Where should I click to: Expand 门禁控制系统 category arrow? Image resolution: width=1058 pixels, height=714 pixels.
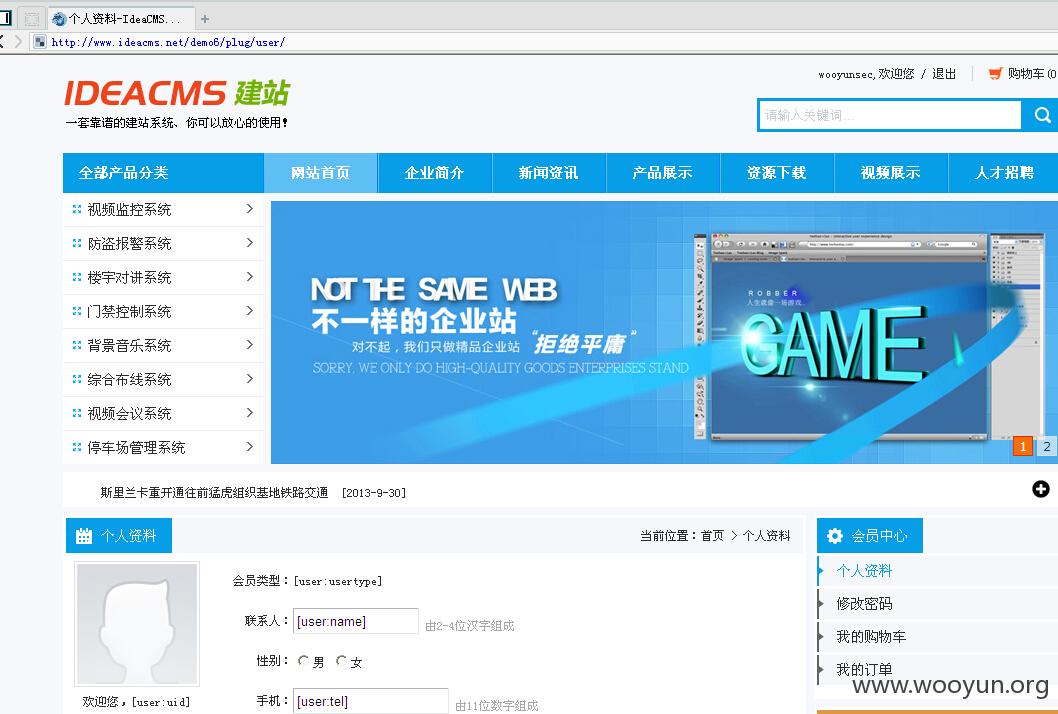pyautogui.click(x=250, y=311)
